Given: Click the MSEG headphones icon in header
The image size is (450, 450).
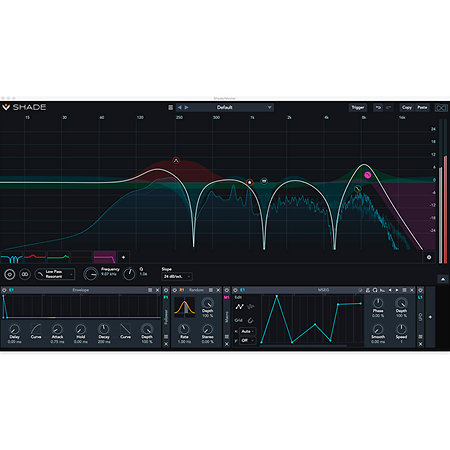Looking at the screenshot, I should click(x=375, y=290).
